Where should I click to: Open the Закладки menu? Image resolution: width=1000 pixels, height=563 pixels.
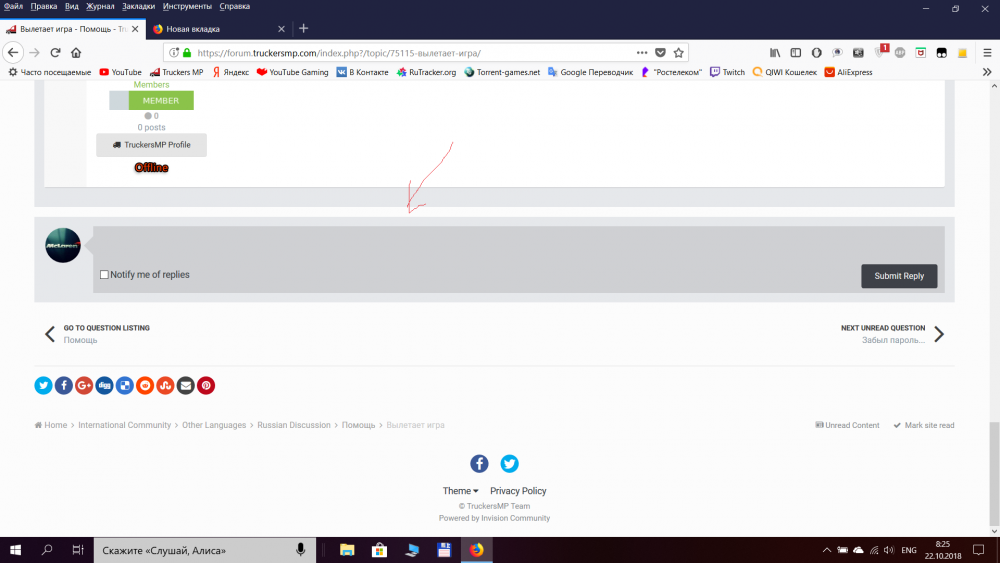138,6
